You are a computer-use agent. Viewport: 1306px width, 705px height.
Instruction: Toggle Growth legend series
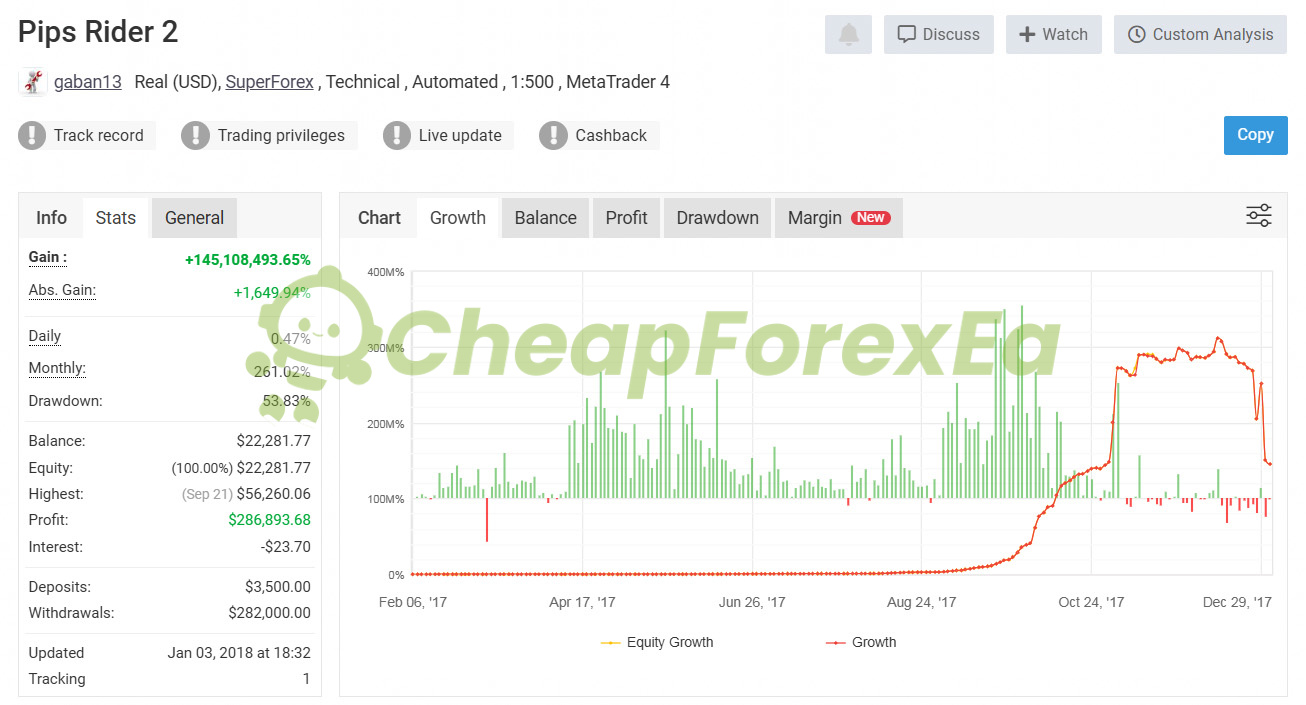point(861,642)
